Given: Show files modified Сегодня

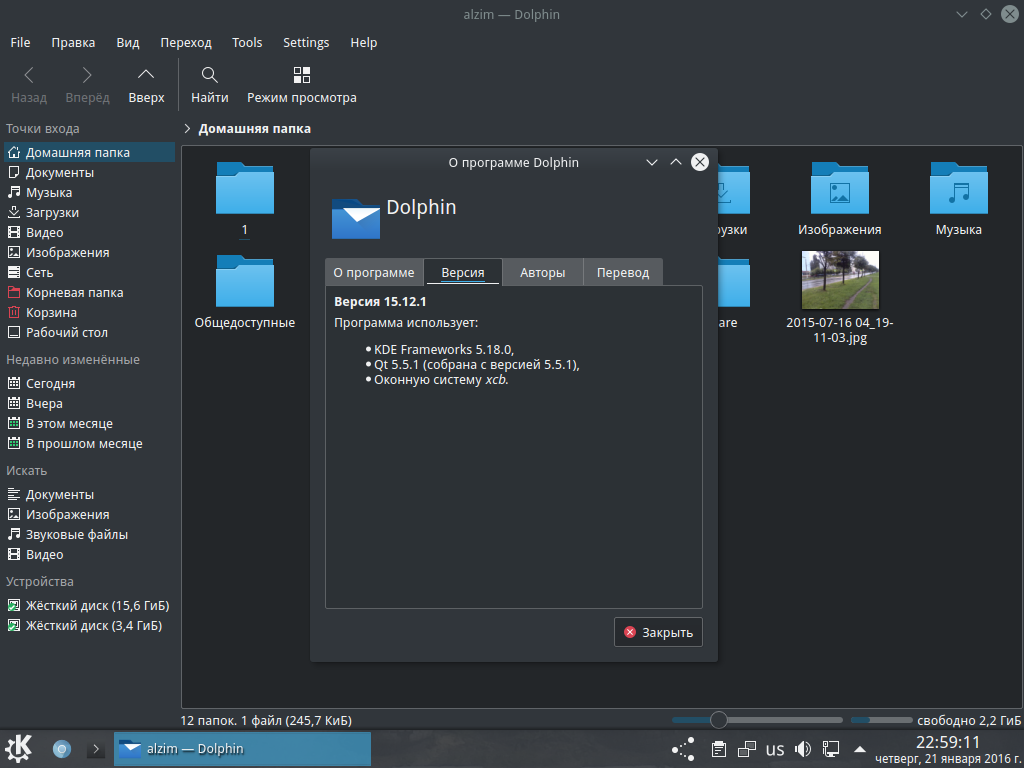Looking at the screenshot, I should [89, 383].
